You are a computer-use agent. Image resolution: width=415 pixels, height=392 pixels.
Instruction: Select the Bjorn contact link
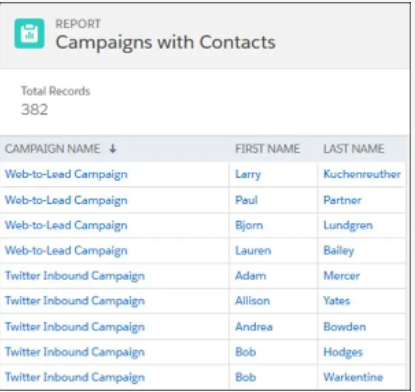249,225
